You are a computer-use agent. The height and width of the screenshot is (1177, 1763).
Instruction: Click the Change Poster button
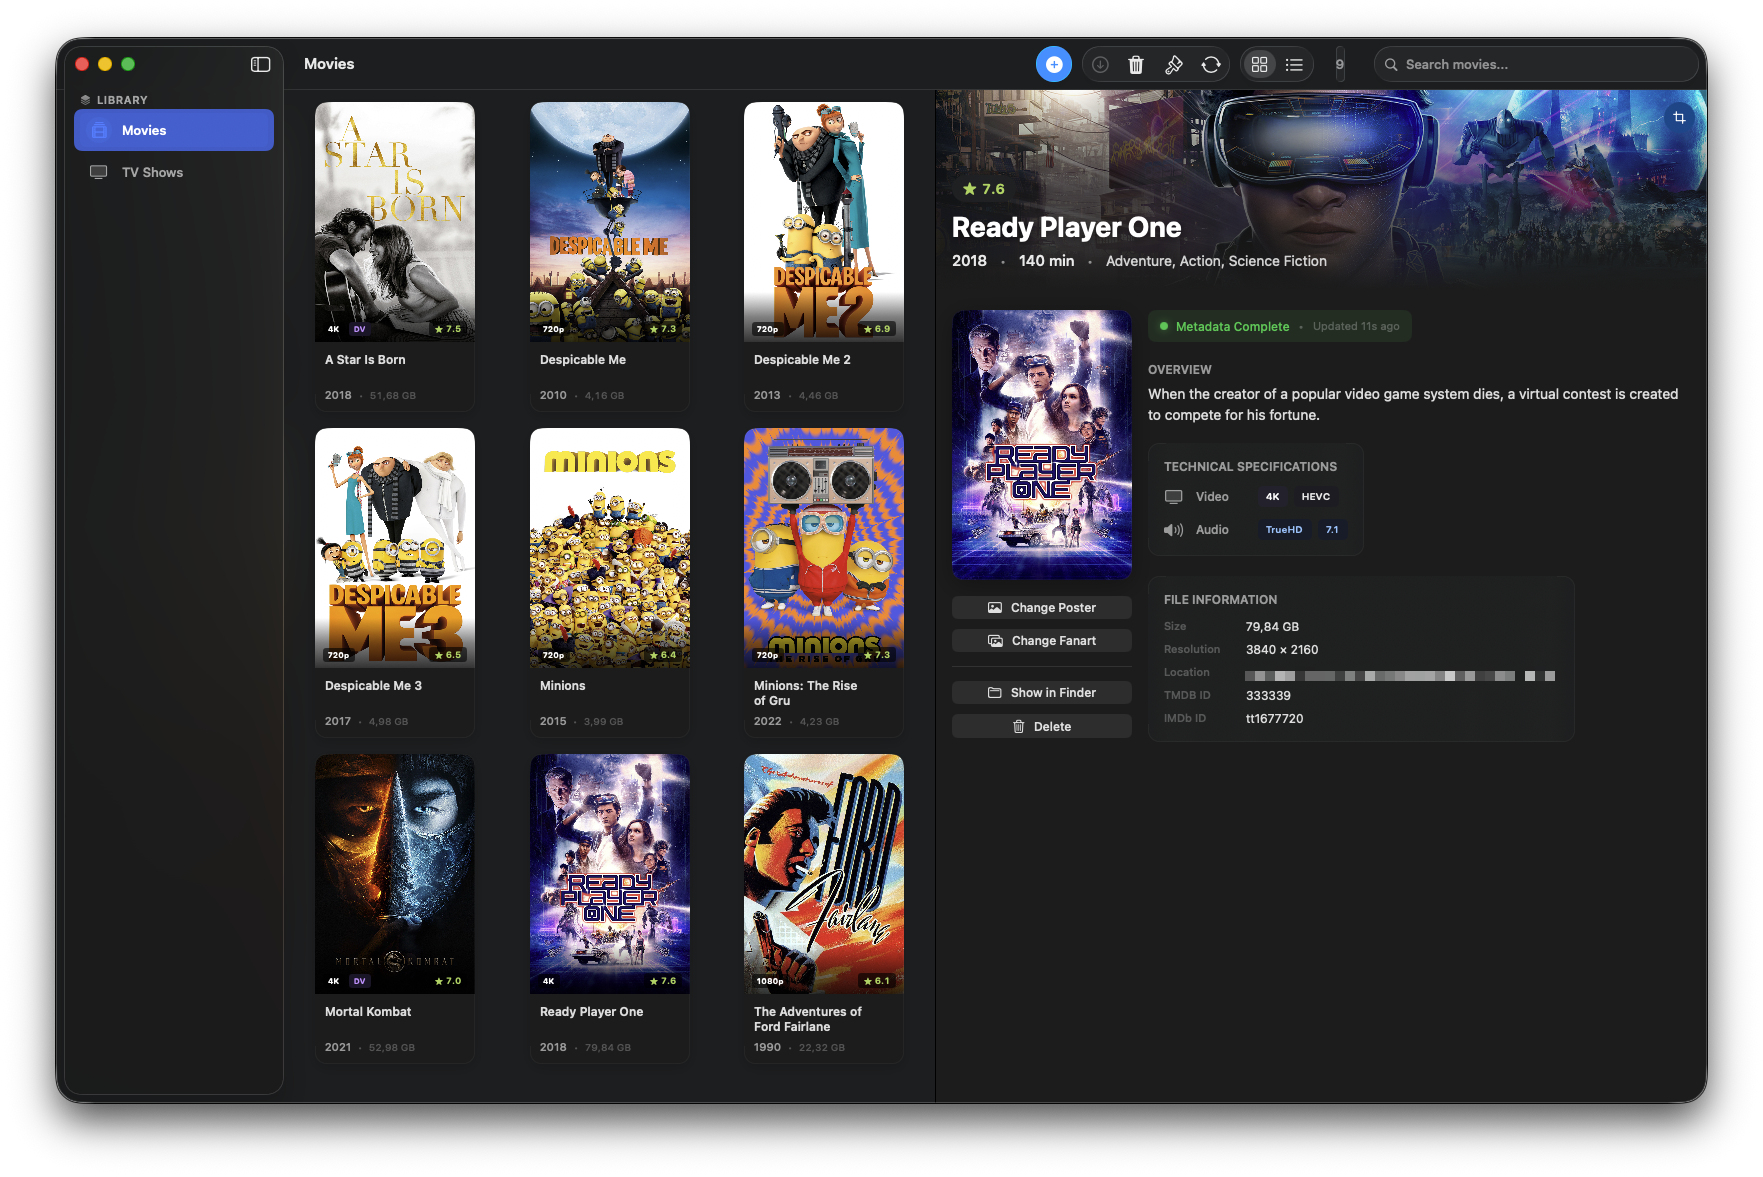pyautogui.click(x=1041, y=607)
